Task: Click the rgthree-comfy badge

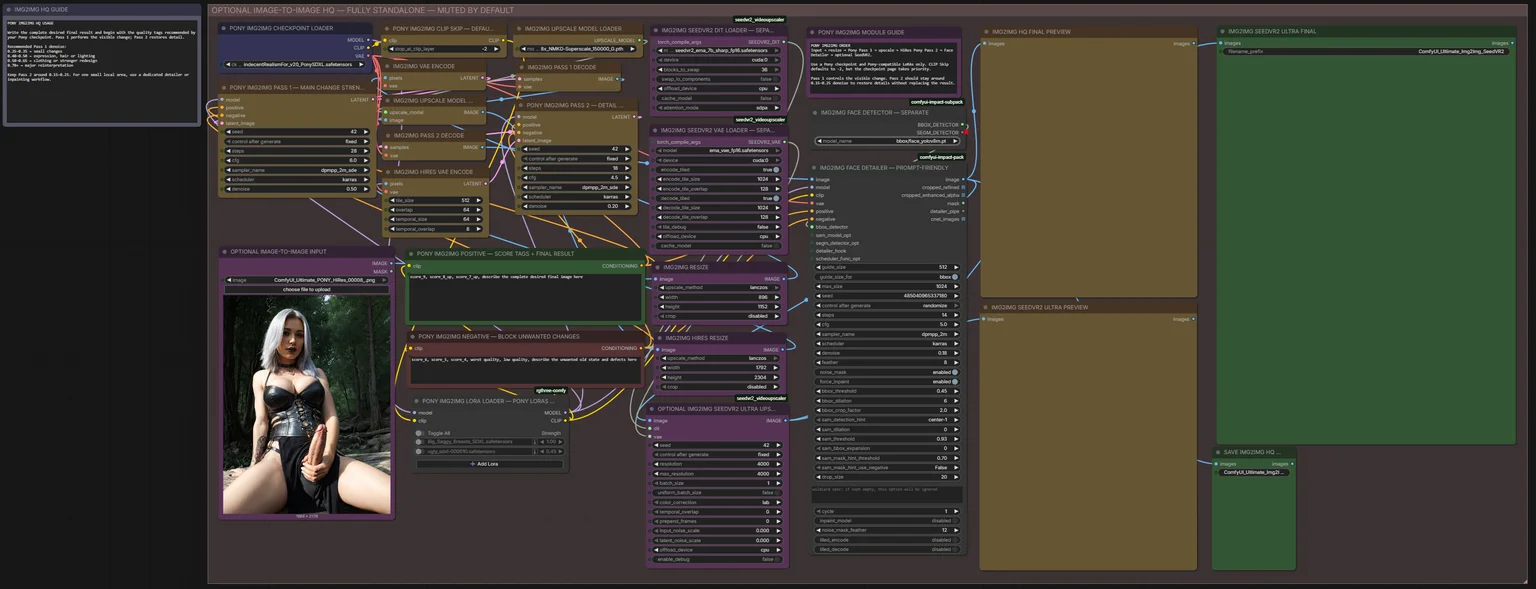Action: [x=551, y=390]
